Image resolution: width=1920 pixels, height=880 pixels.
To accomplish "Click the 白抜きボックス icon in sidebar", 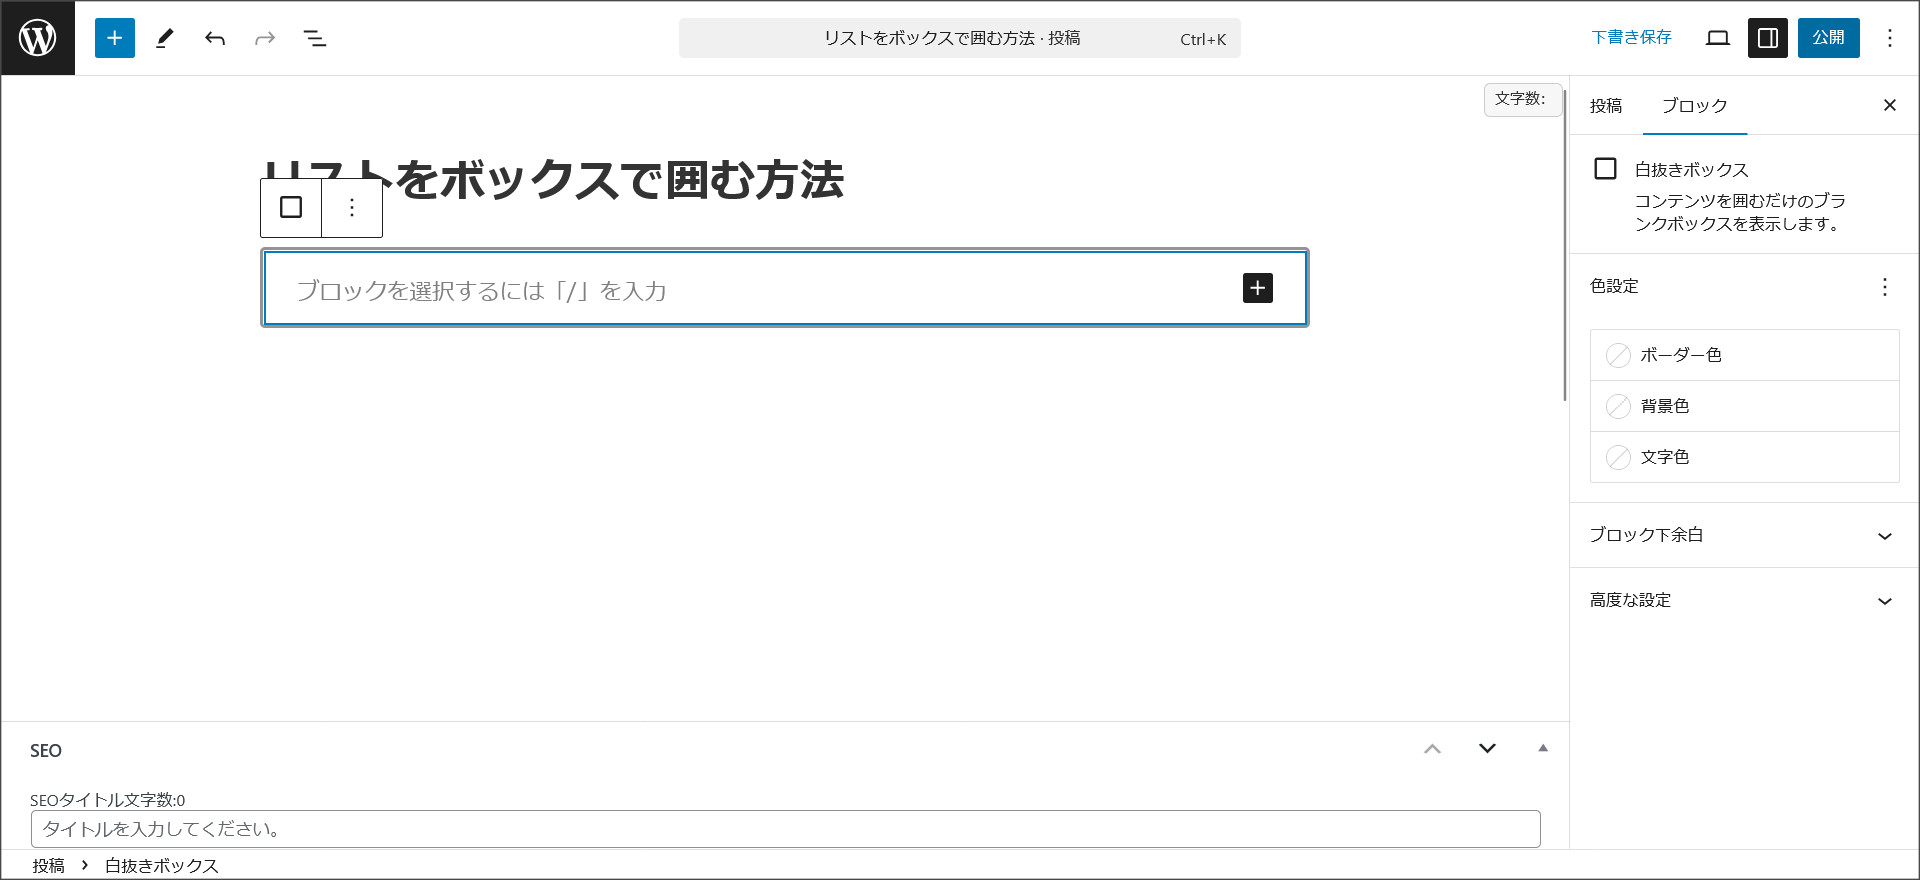I will [1605, 169].
